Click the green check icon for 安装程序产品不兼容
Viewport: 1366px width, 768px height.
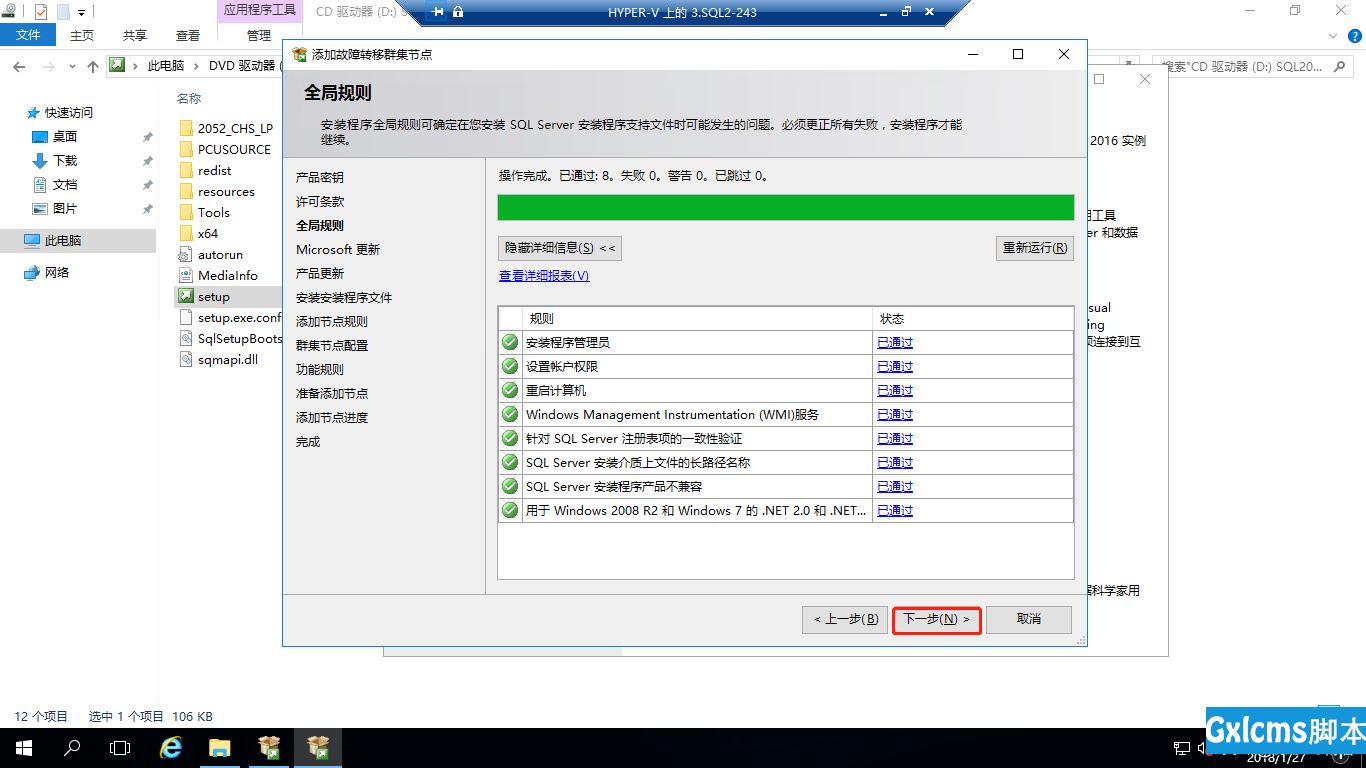click(510, 486)
